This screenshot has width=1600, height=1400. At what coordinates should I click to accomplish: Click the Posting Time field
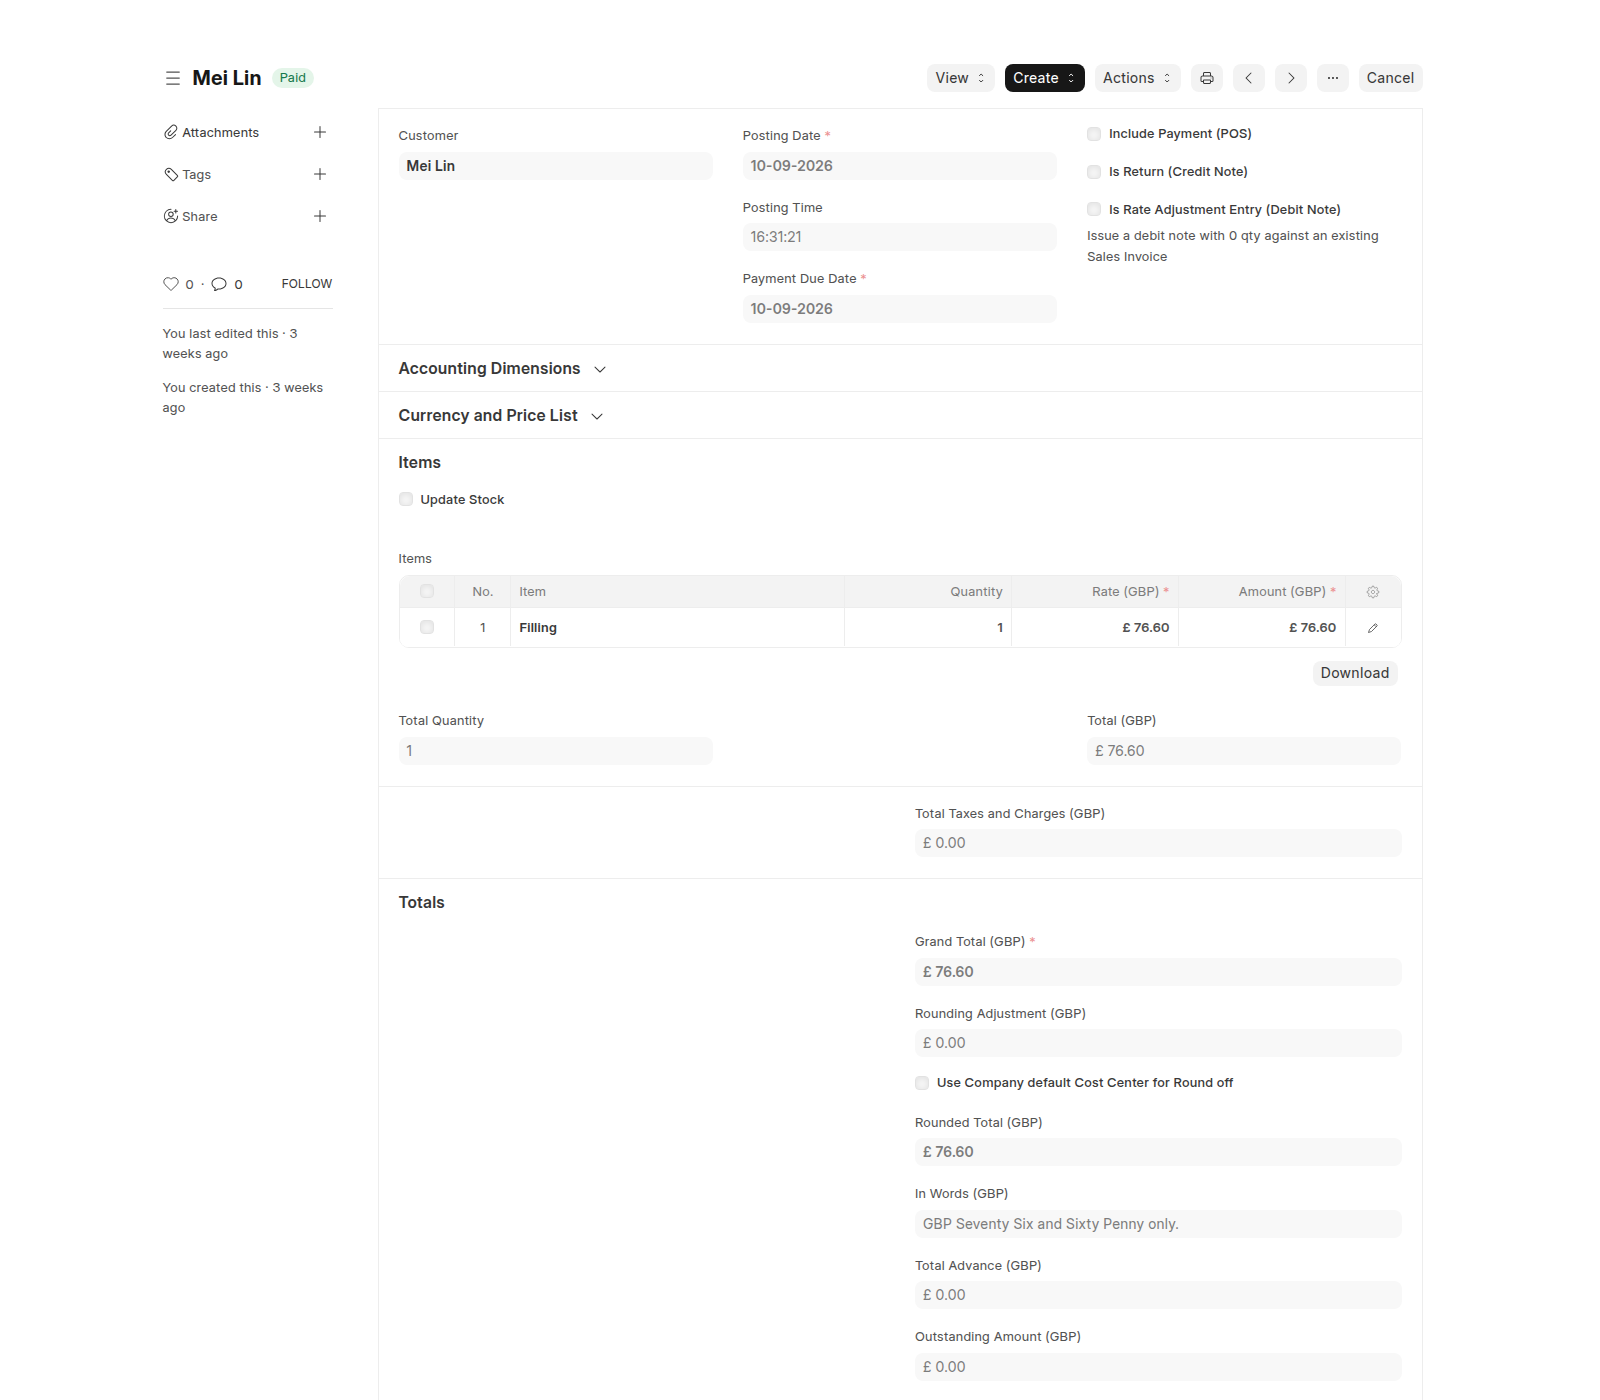click(x=899, y=237)
